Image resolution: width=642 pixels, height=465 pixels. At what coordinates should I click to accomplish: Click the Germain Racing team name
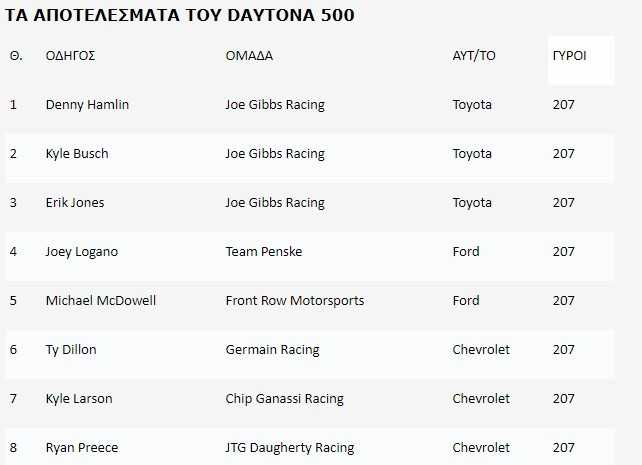pyautogui.click(x=273, y=350)
